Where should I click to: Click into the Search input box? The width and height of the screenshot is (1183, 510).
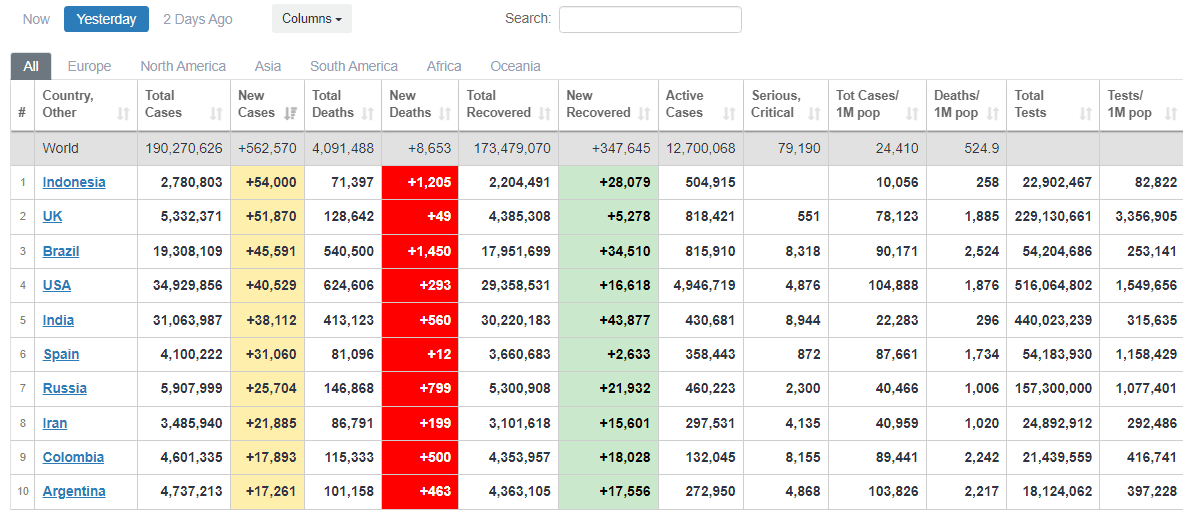click(650, 19)
